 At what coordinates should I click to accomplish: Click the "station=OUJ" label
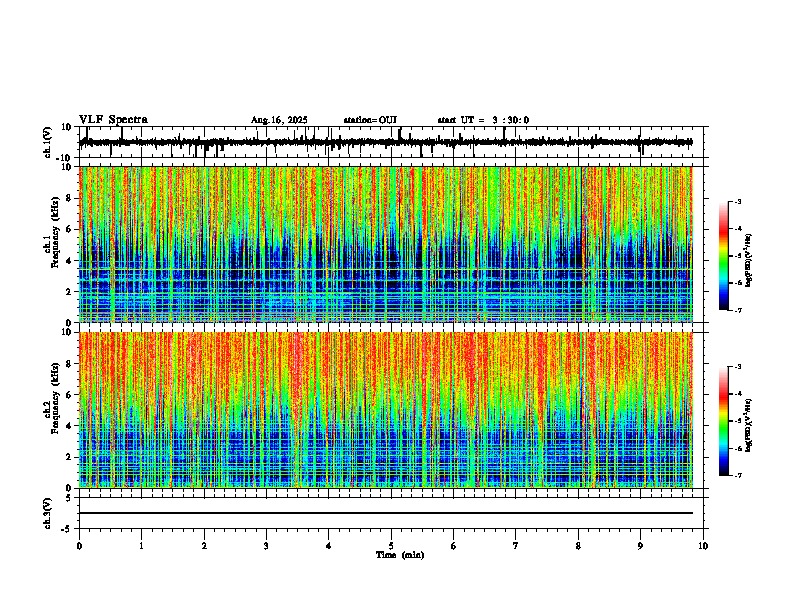point(370,120)
